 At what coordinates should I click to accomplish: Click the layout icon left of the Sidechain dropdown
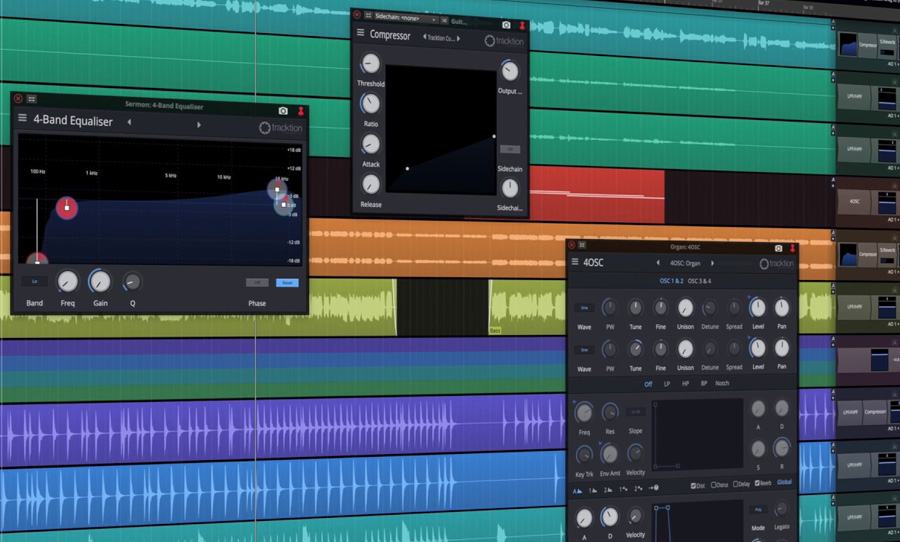tap(368, 16)
